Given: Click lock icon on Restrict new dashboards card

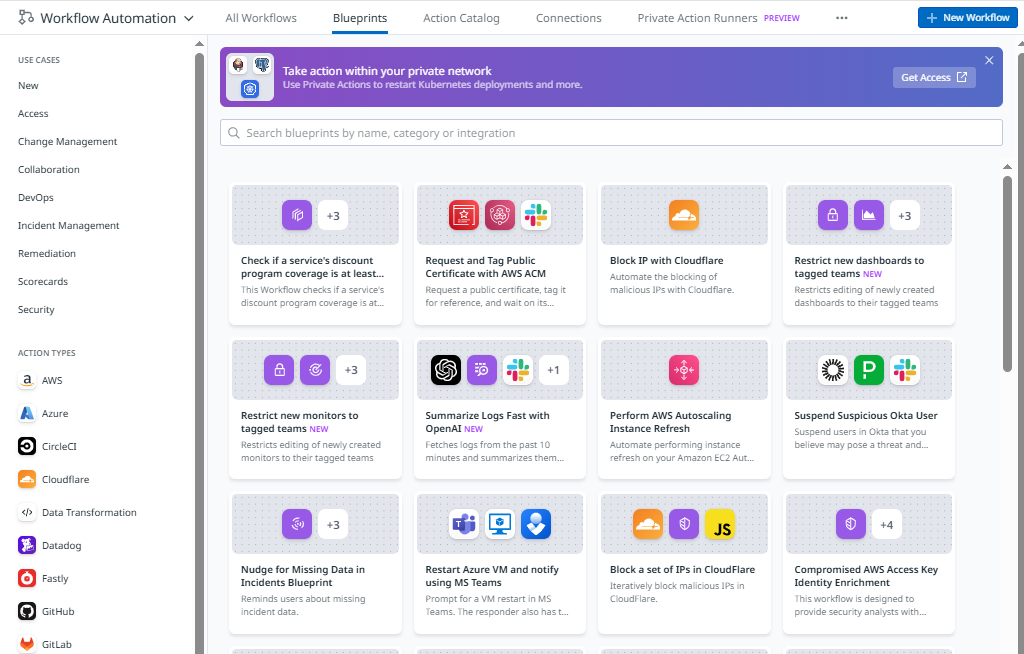Looking at the screenshot, I should point(833,215).
